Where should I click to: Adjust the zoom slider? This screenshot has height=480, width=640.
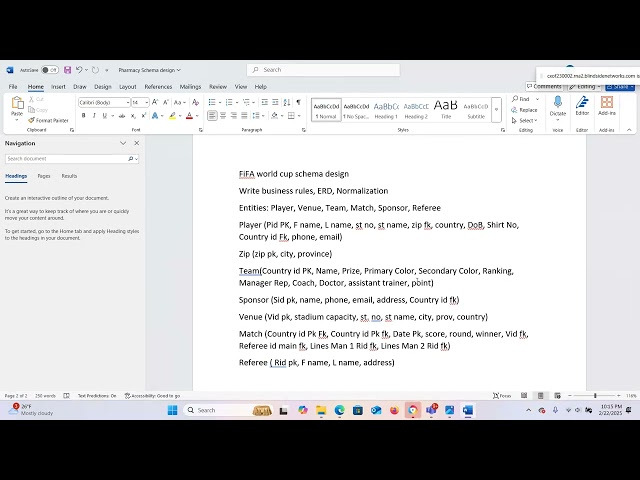(595, 396)
